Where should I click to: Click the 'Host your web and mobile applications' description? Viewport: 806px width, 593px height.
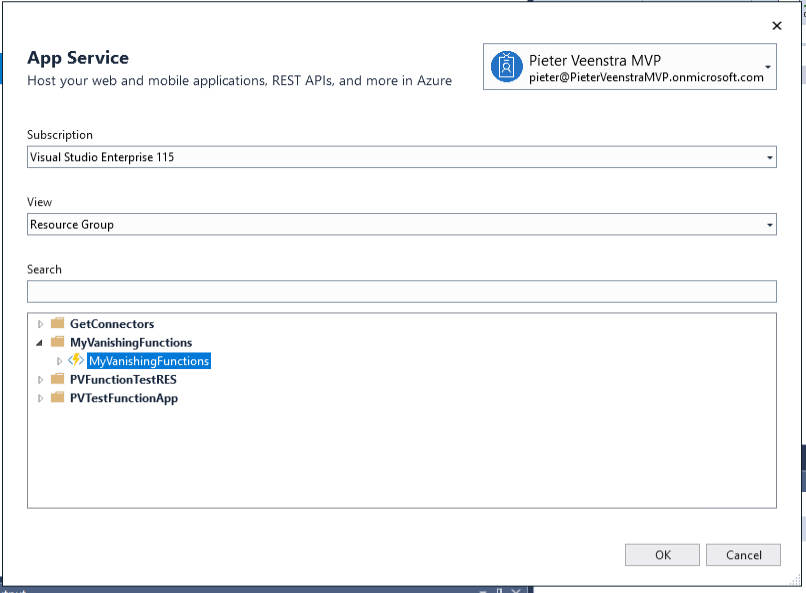click(x=240, y=81)
